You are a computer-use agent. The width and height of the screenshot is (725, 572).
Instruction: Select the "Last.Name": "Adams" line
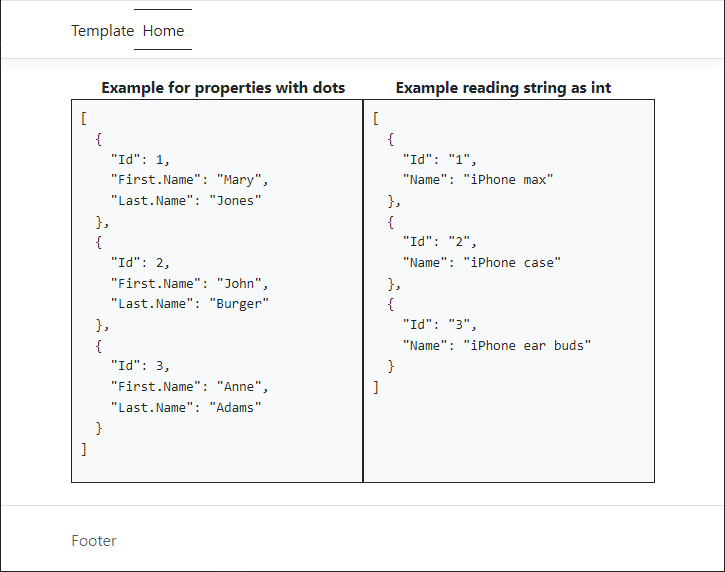[x=185, y=407]
